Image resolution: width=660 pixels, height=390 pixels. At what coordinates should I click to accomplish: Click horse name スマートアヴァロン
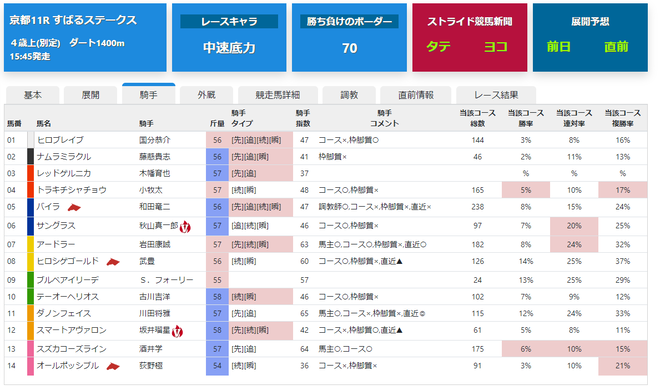(71, 330)
